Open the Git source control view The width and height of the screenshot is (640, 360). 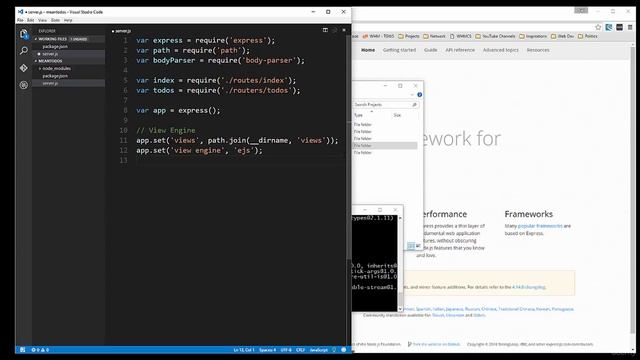pyautogui.click(x=24, y=68)
